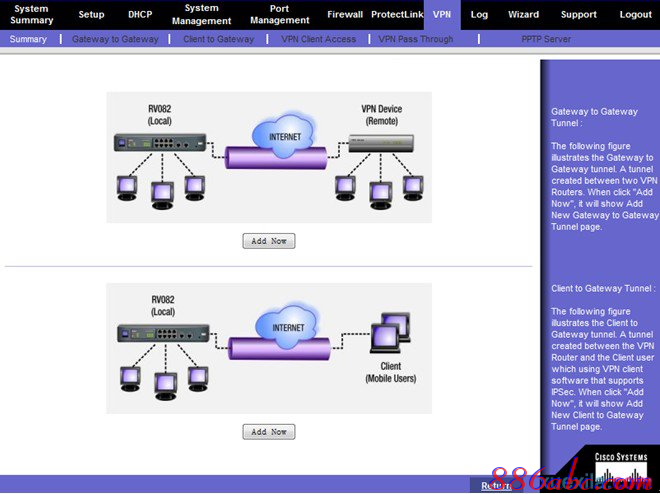Screen dimensions: 660x494
Task: Open Port Management in the top bar
Action: pos(279,14)
